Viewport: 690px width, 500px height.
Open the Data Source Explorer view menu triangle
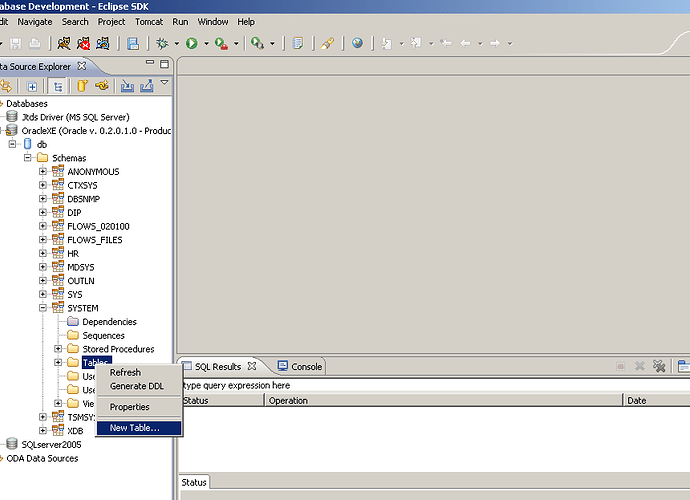coord(164,82)
